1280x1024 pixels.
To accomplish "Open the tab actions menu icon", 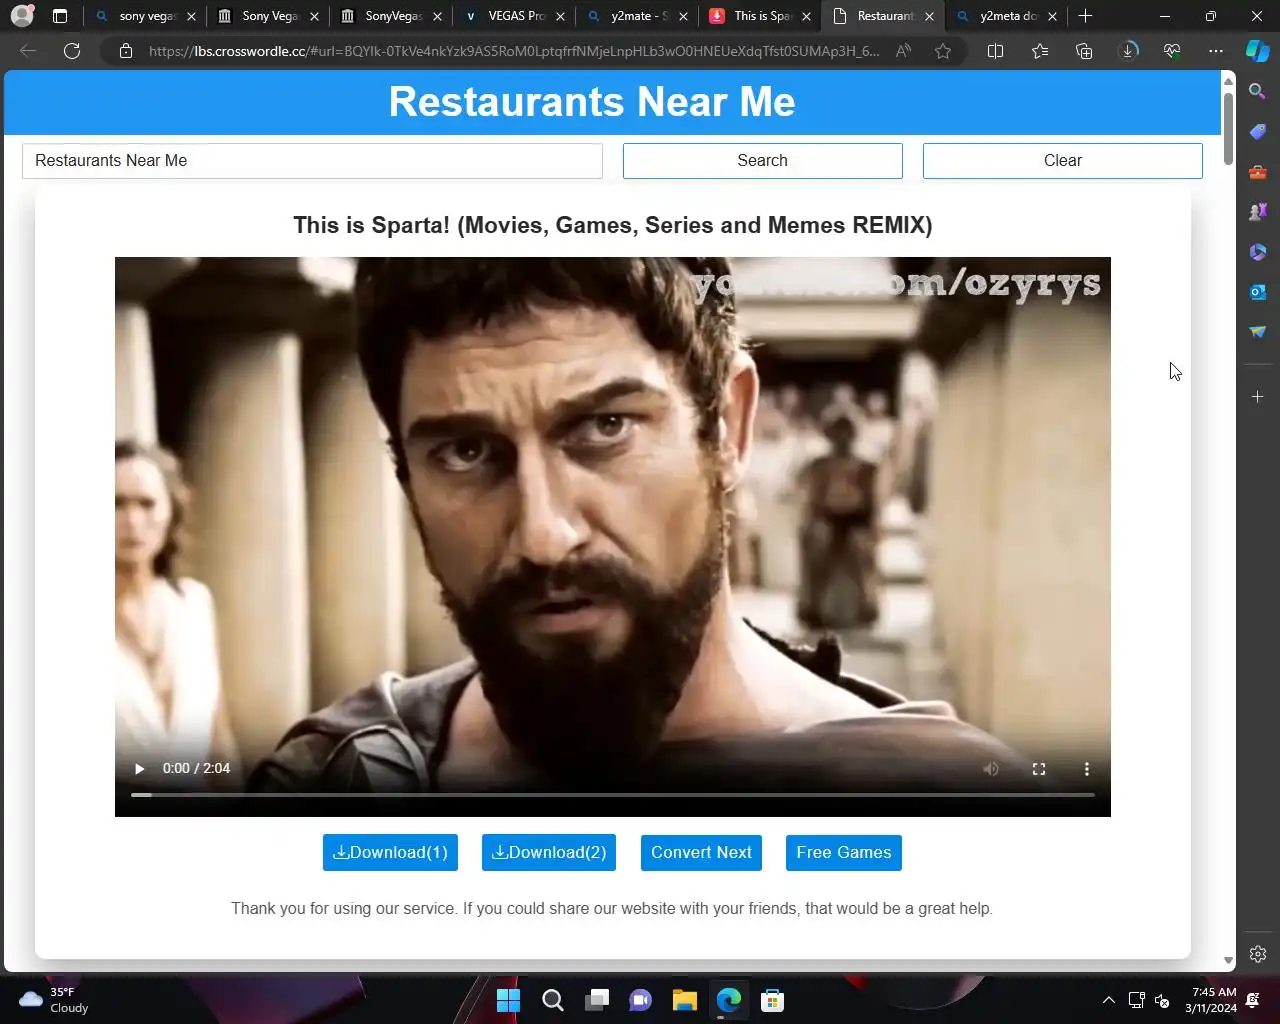I will [x=60, y=16].
